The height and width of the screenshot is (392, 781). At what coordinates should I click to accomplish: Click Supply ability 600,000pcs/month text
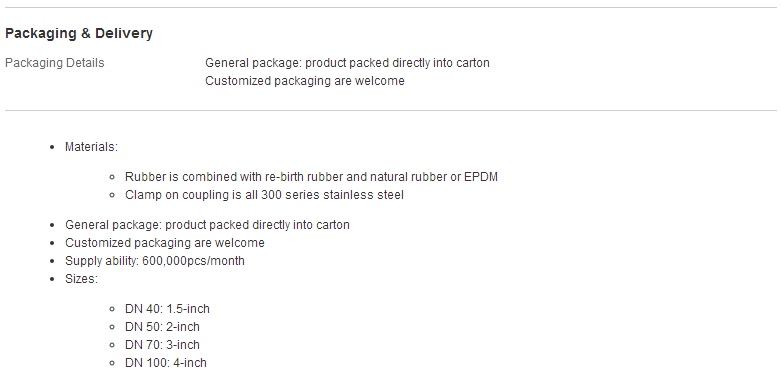tap(155, 261)
